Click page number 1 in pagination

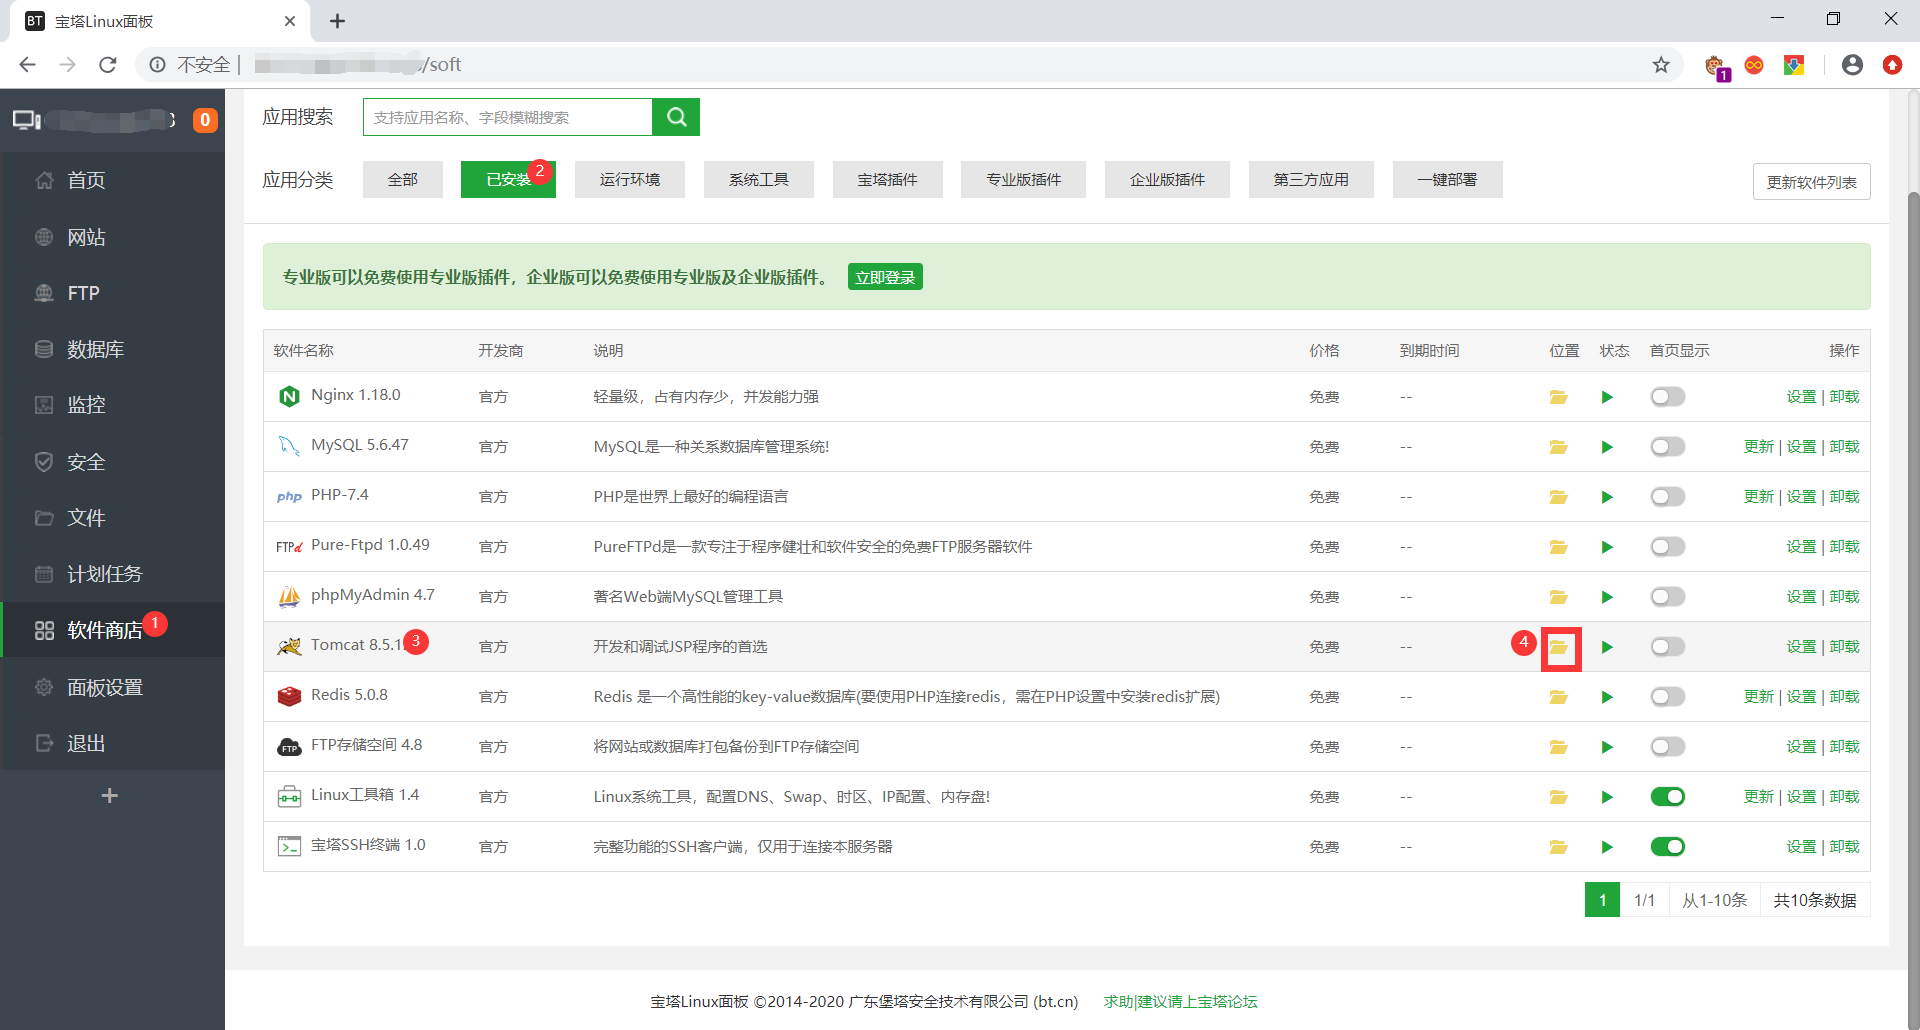(x=1602, y=900)
